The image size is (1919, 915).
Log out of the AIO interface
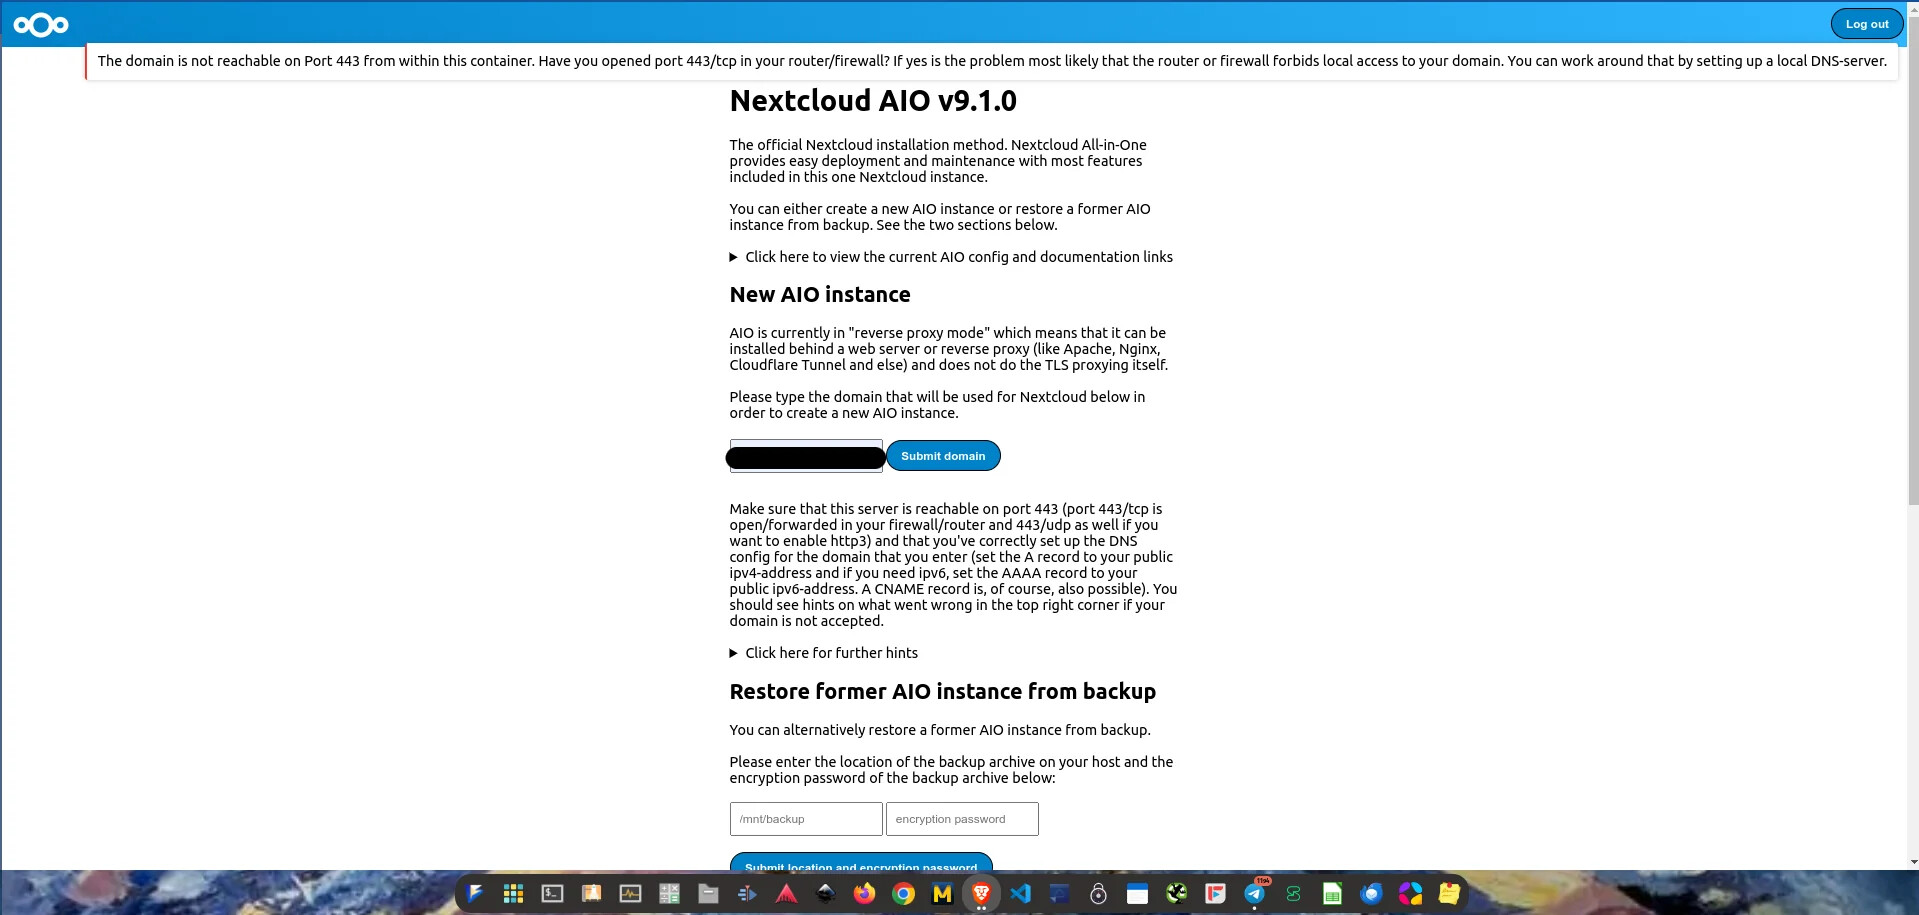[x=1866, y=24]
